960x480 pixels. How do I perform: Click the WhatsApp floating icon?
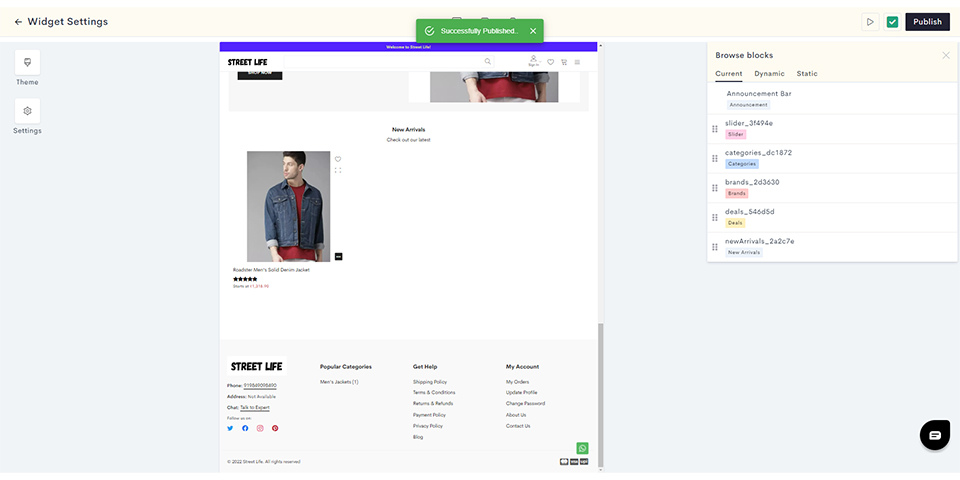[582, 448]
